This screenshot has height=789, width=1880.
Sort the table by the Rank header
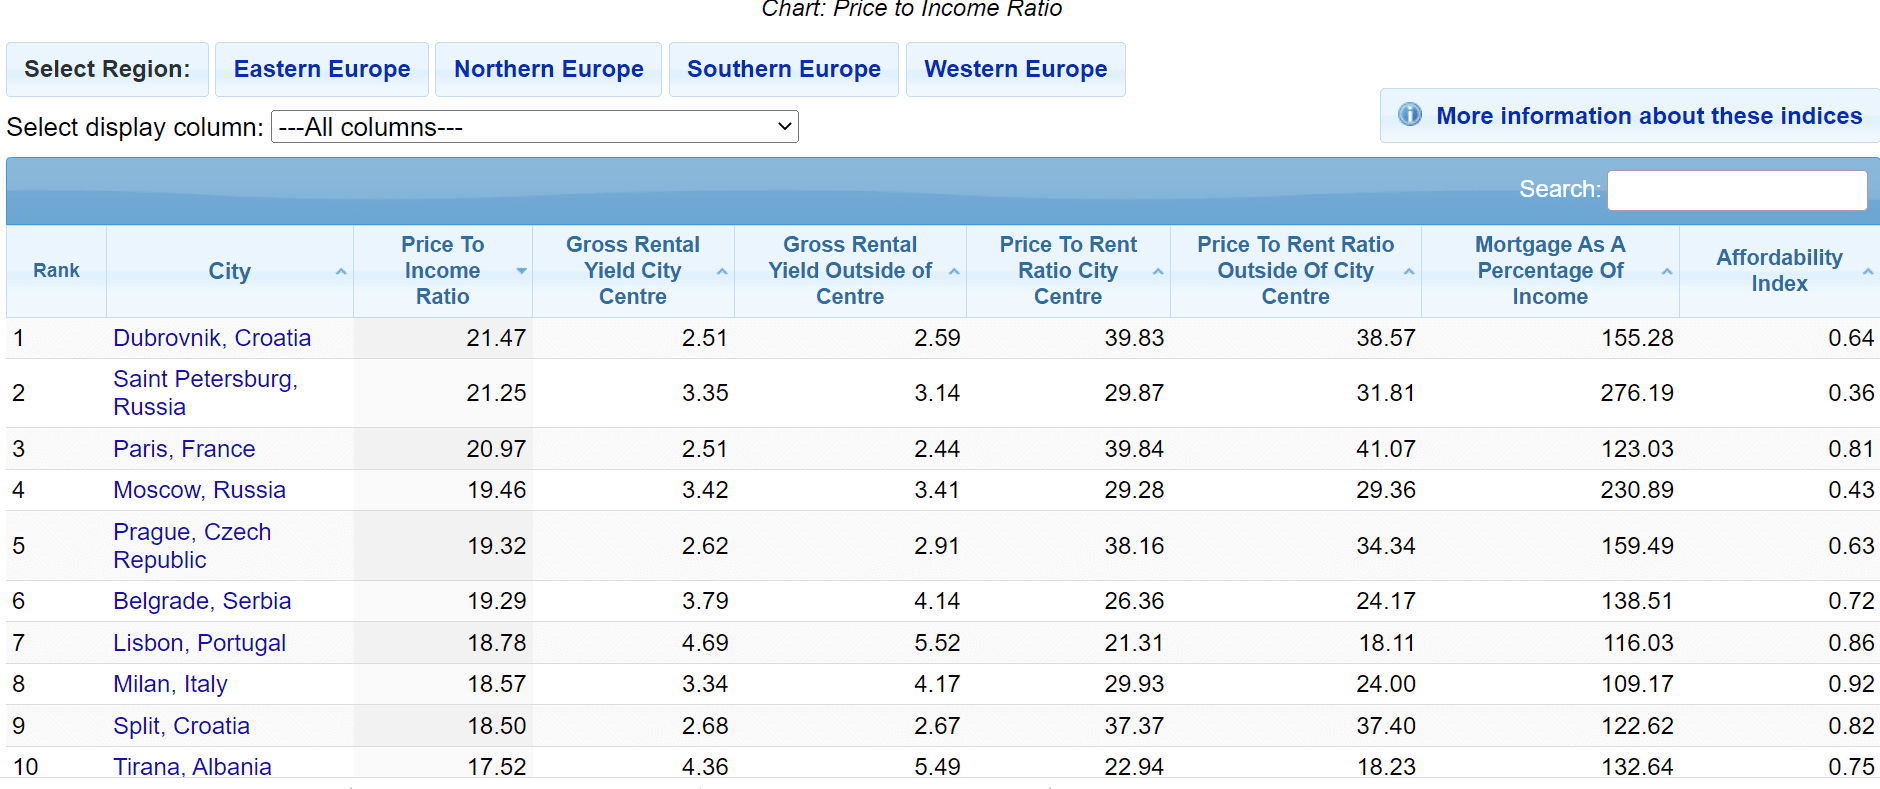(x=56, y=271)
